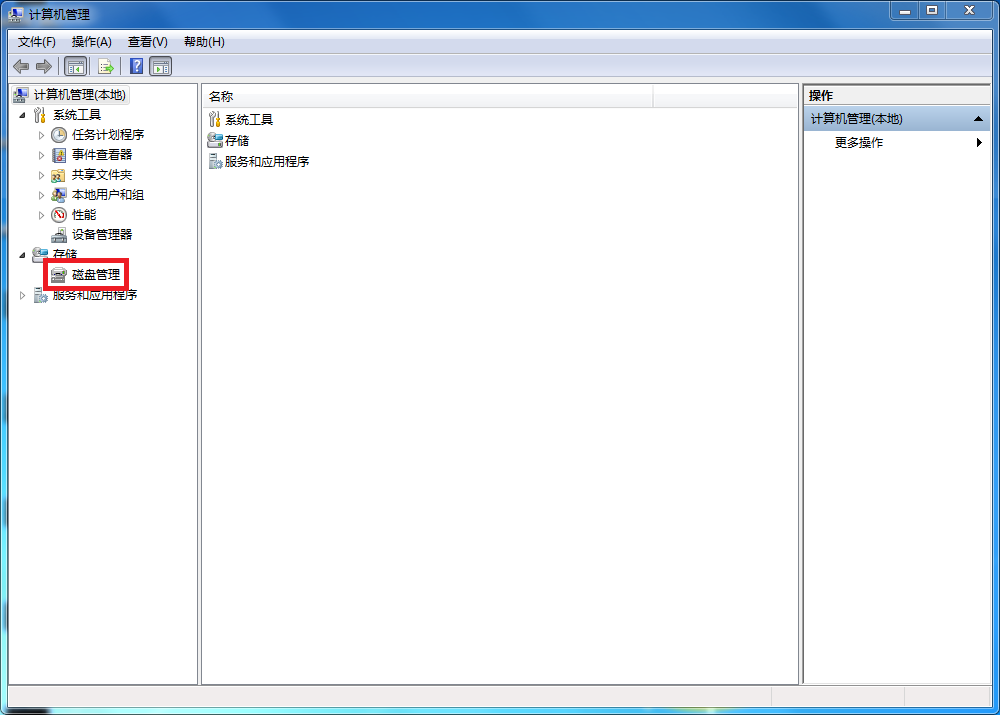Expand the 共享文件夹 node arrow
This screenshot has height=715, width=1000.
pos(42,175)
